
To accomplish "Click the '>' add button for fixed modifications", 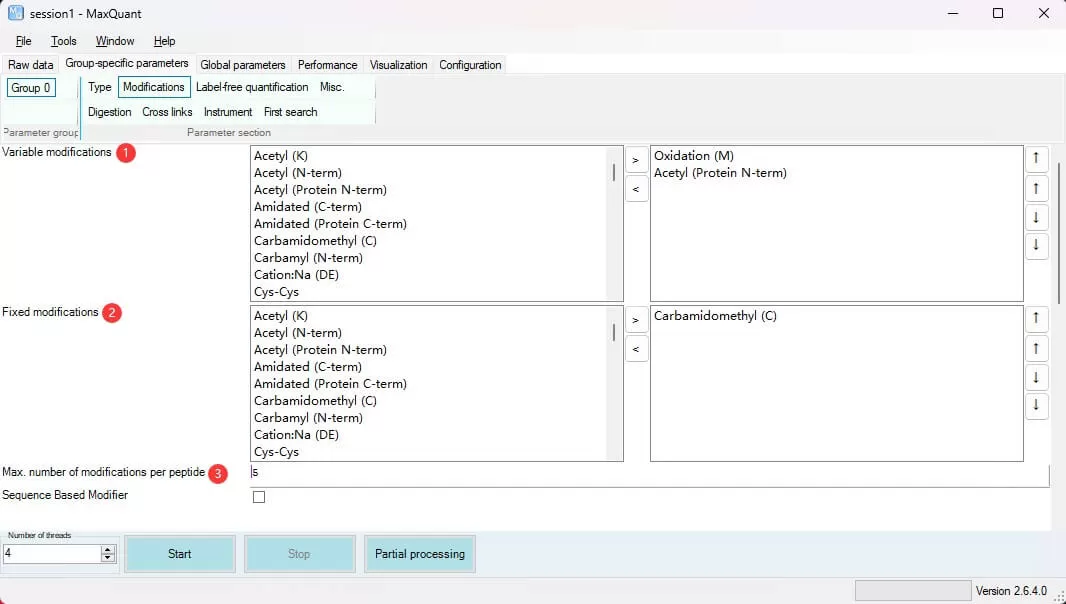I will point(636,320).
